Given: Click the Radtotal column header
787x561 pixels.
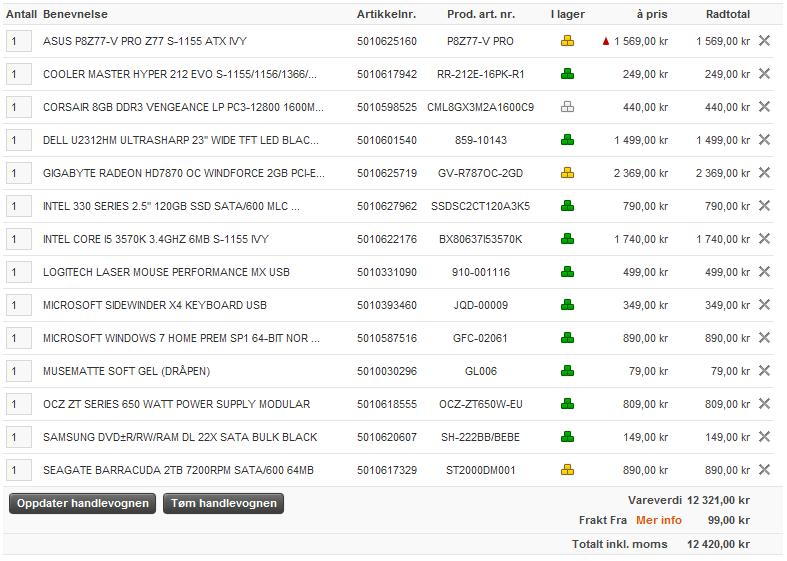Looking at the screenshot, I should [x=728, y=14].
